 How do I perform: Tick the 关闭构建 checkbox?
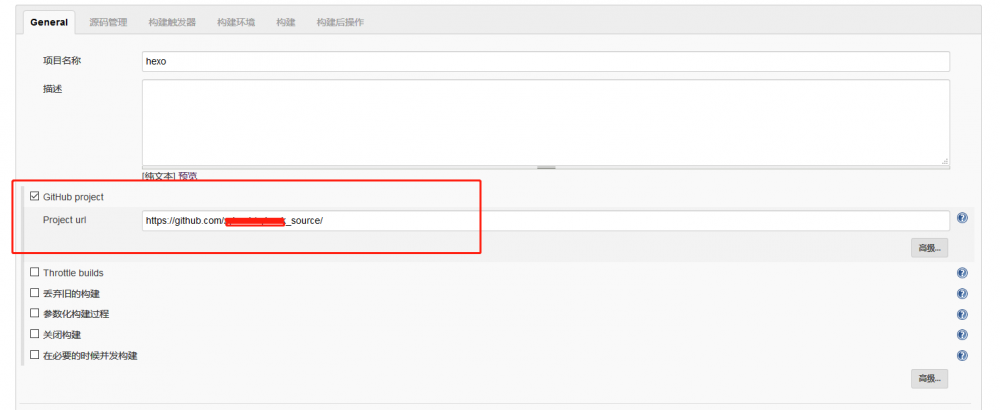34,334
